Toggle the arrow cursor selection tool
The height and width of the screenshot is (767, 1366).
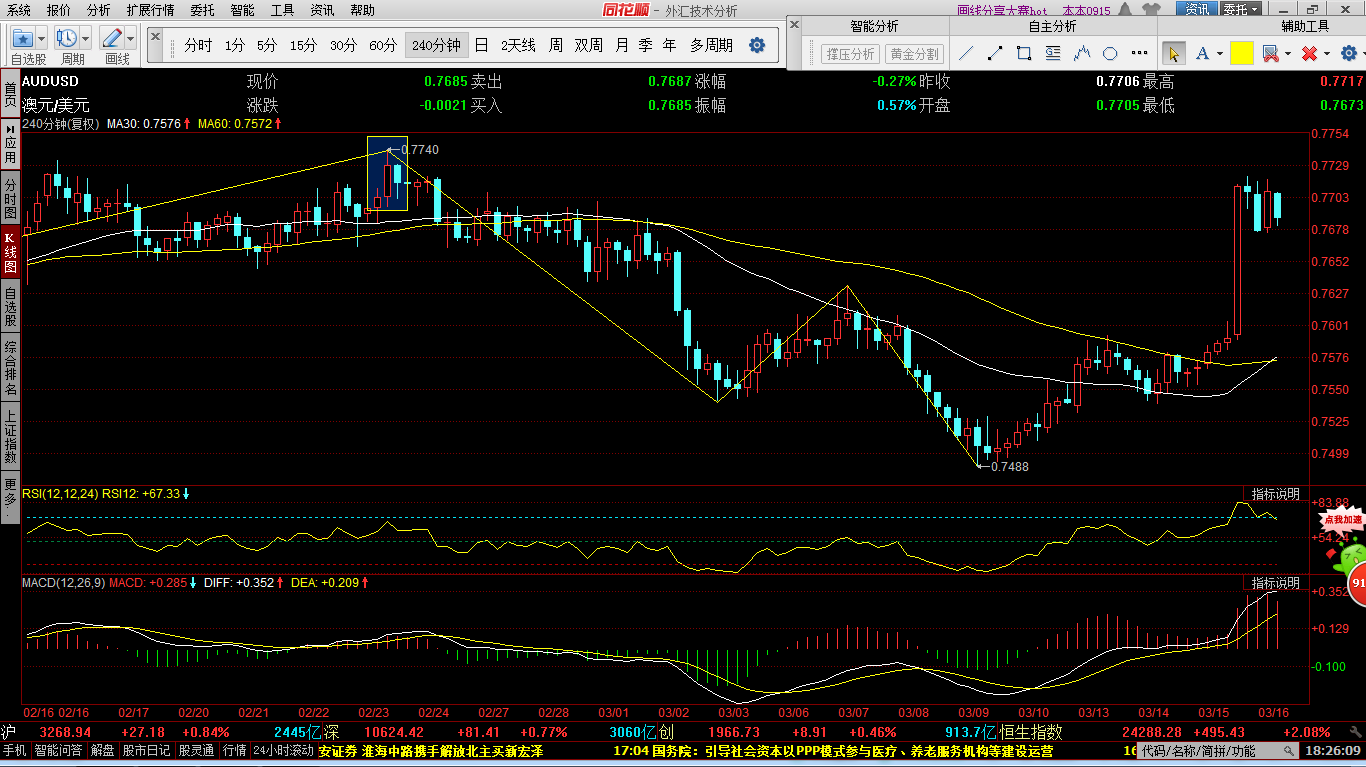tap(1173, 53)
